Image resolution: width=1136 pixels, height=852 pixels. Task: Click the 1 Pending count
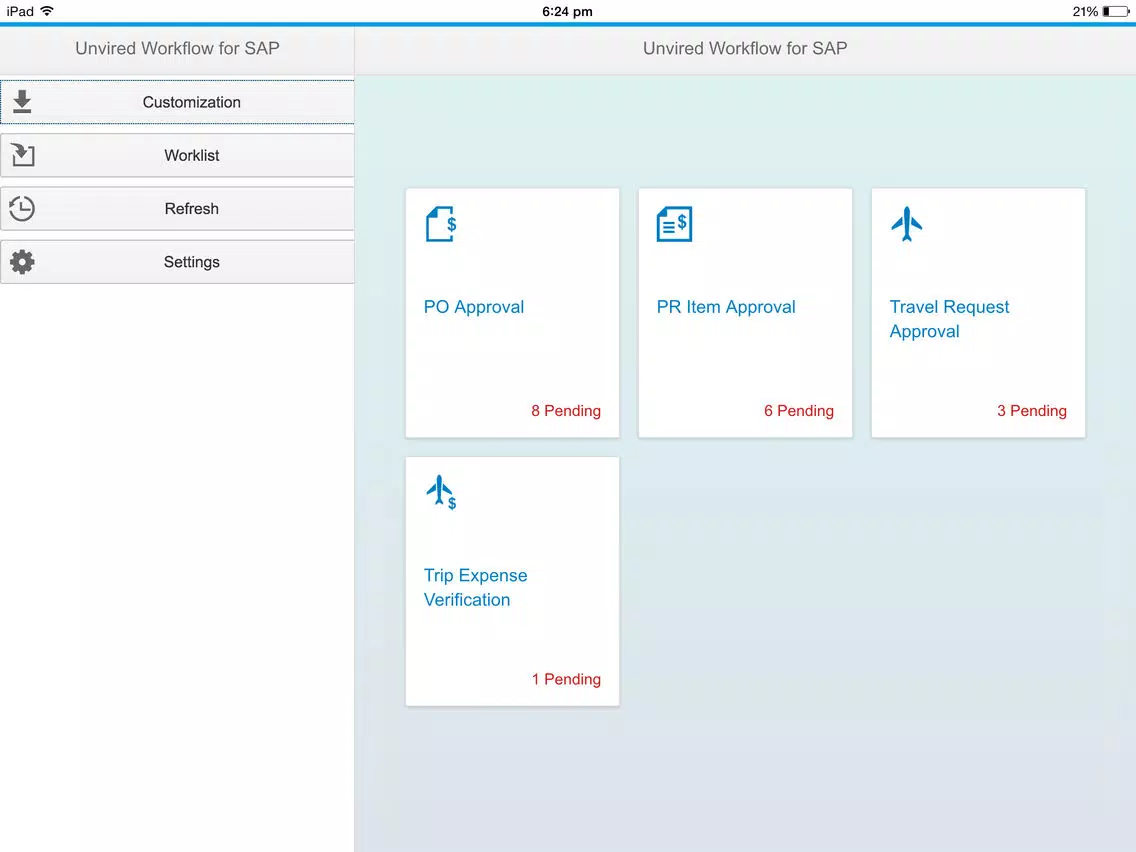click(566, 680)
